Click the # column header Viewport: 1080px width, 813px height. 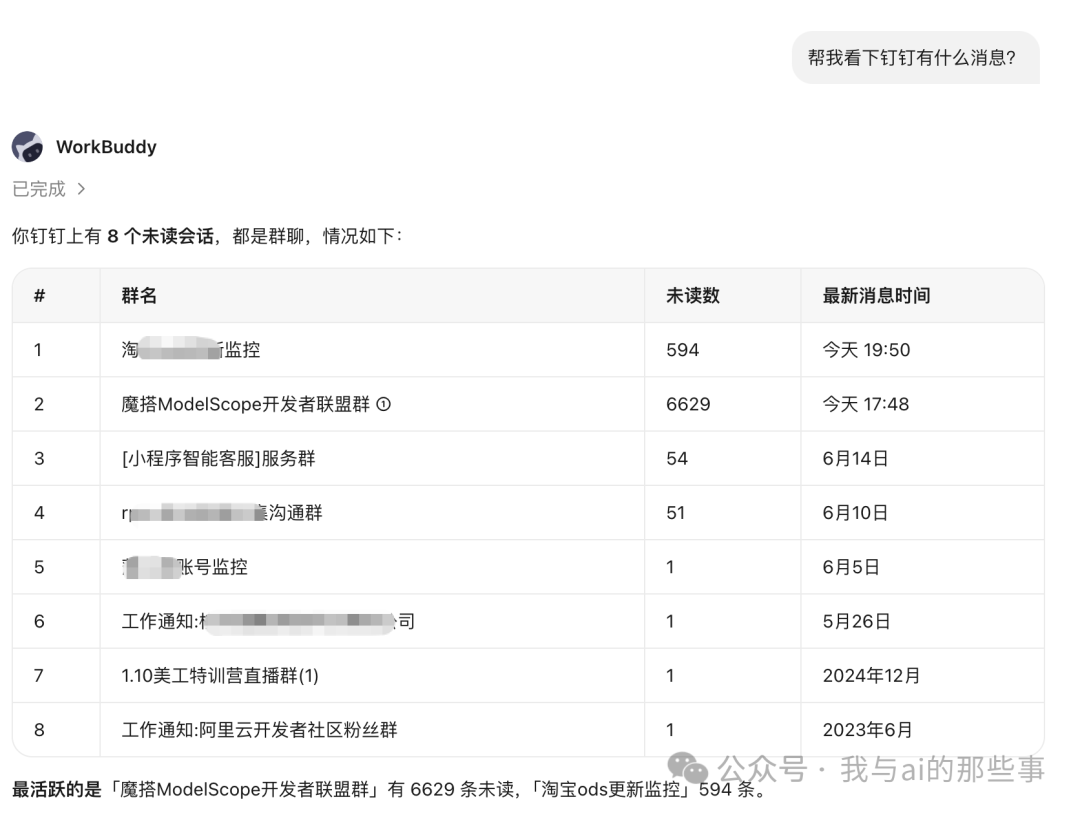pyautogui.click(x=39, y=296)
